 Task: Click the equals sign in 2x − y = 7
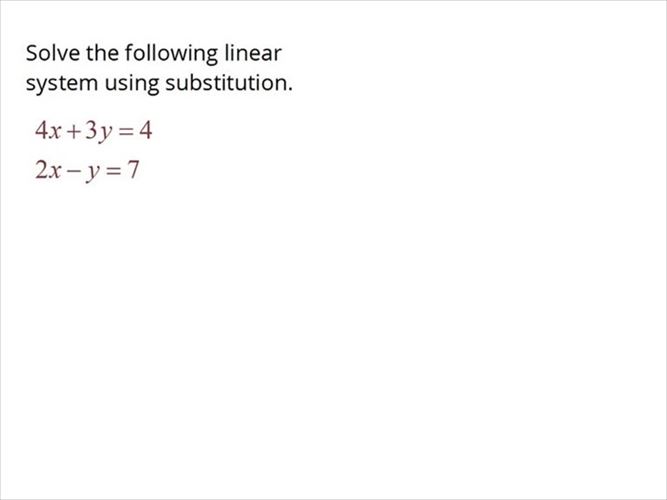pos(113,172)
